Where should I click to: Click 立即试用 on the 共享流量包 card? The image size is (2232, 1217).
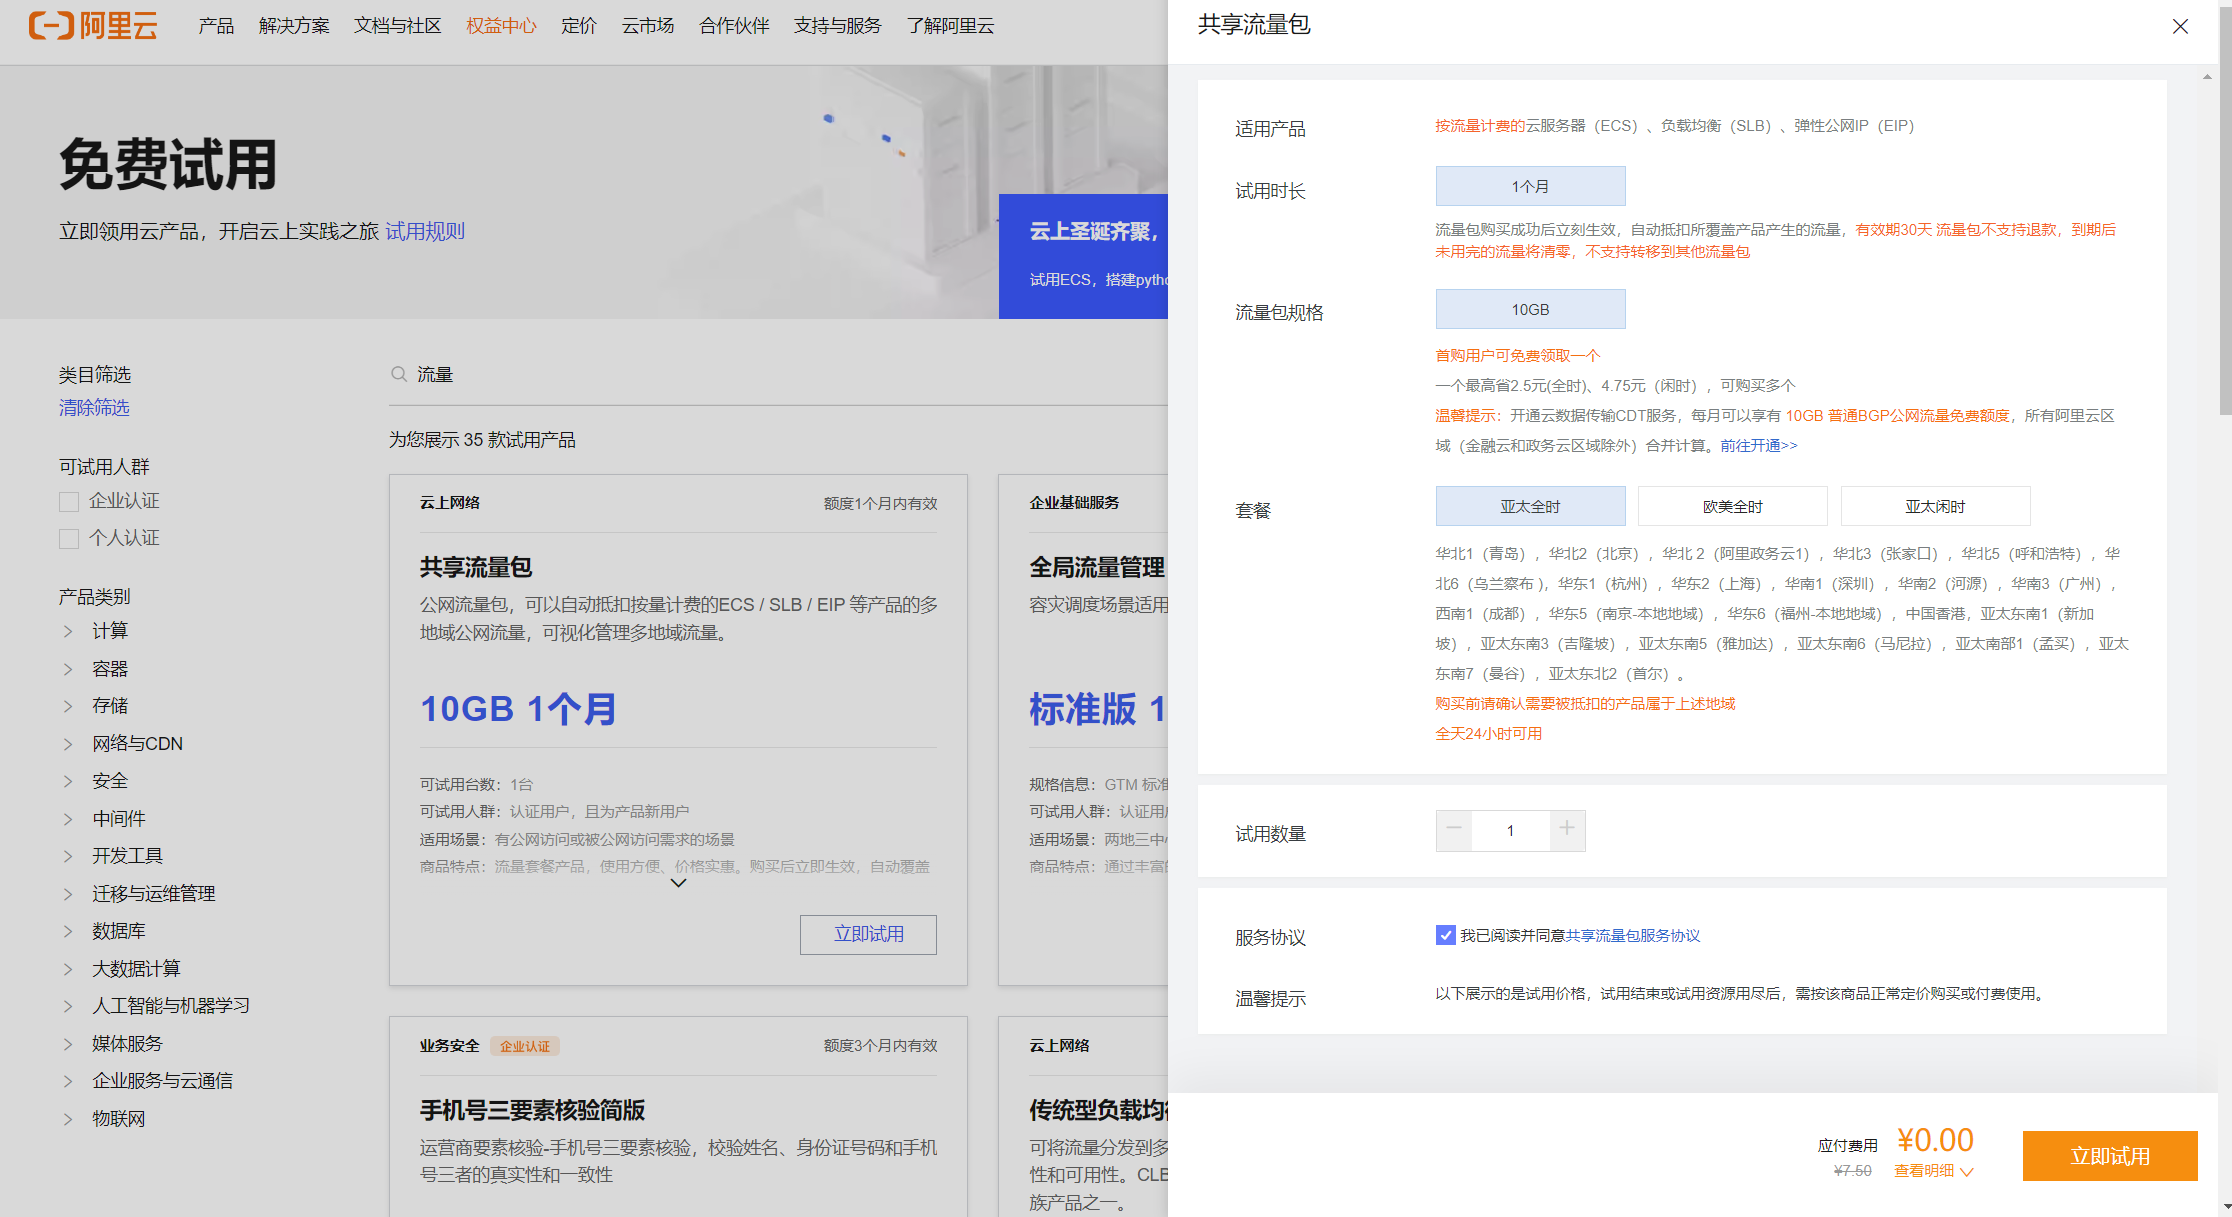point(868,934)
